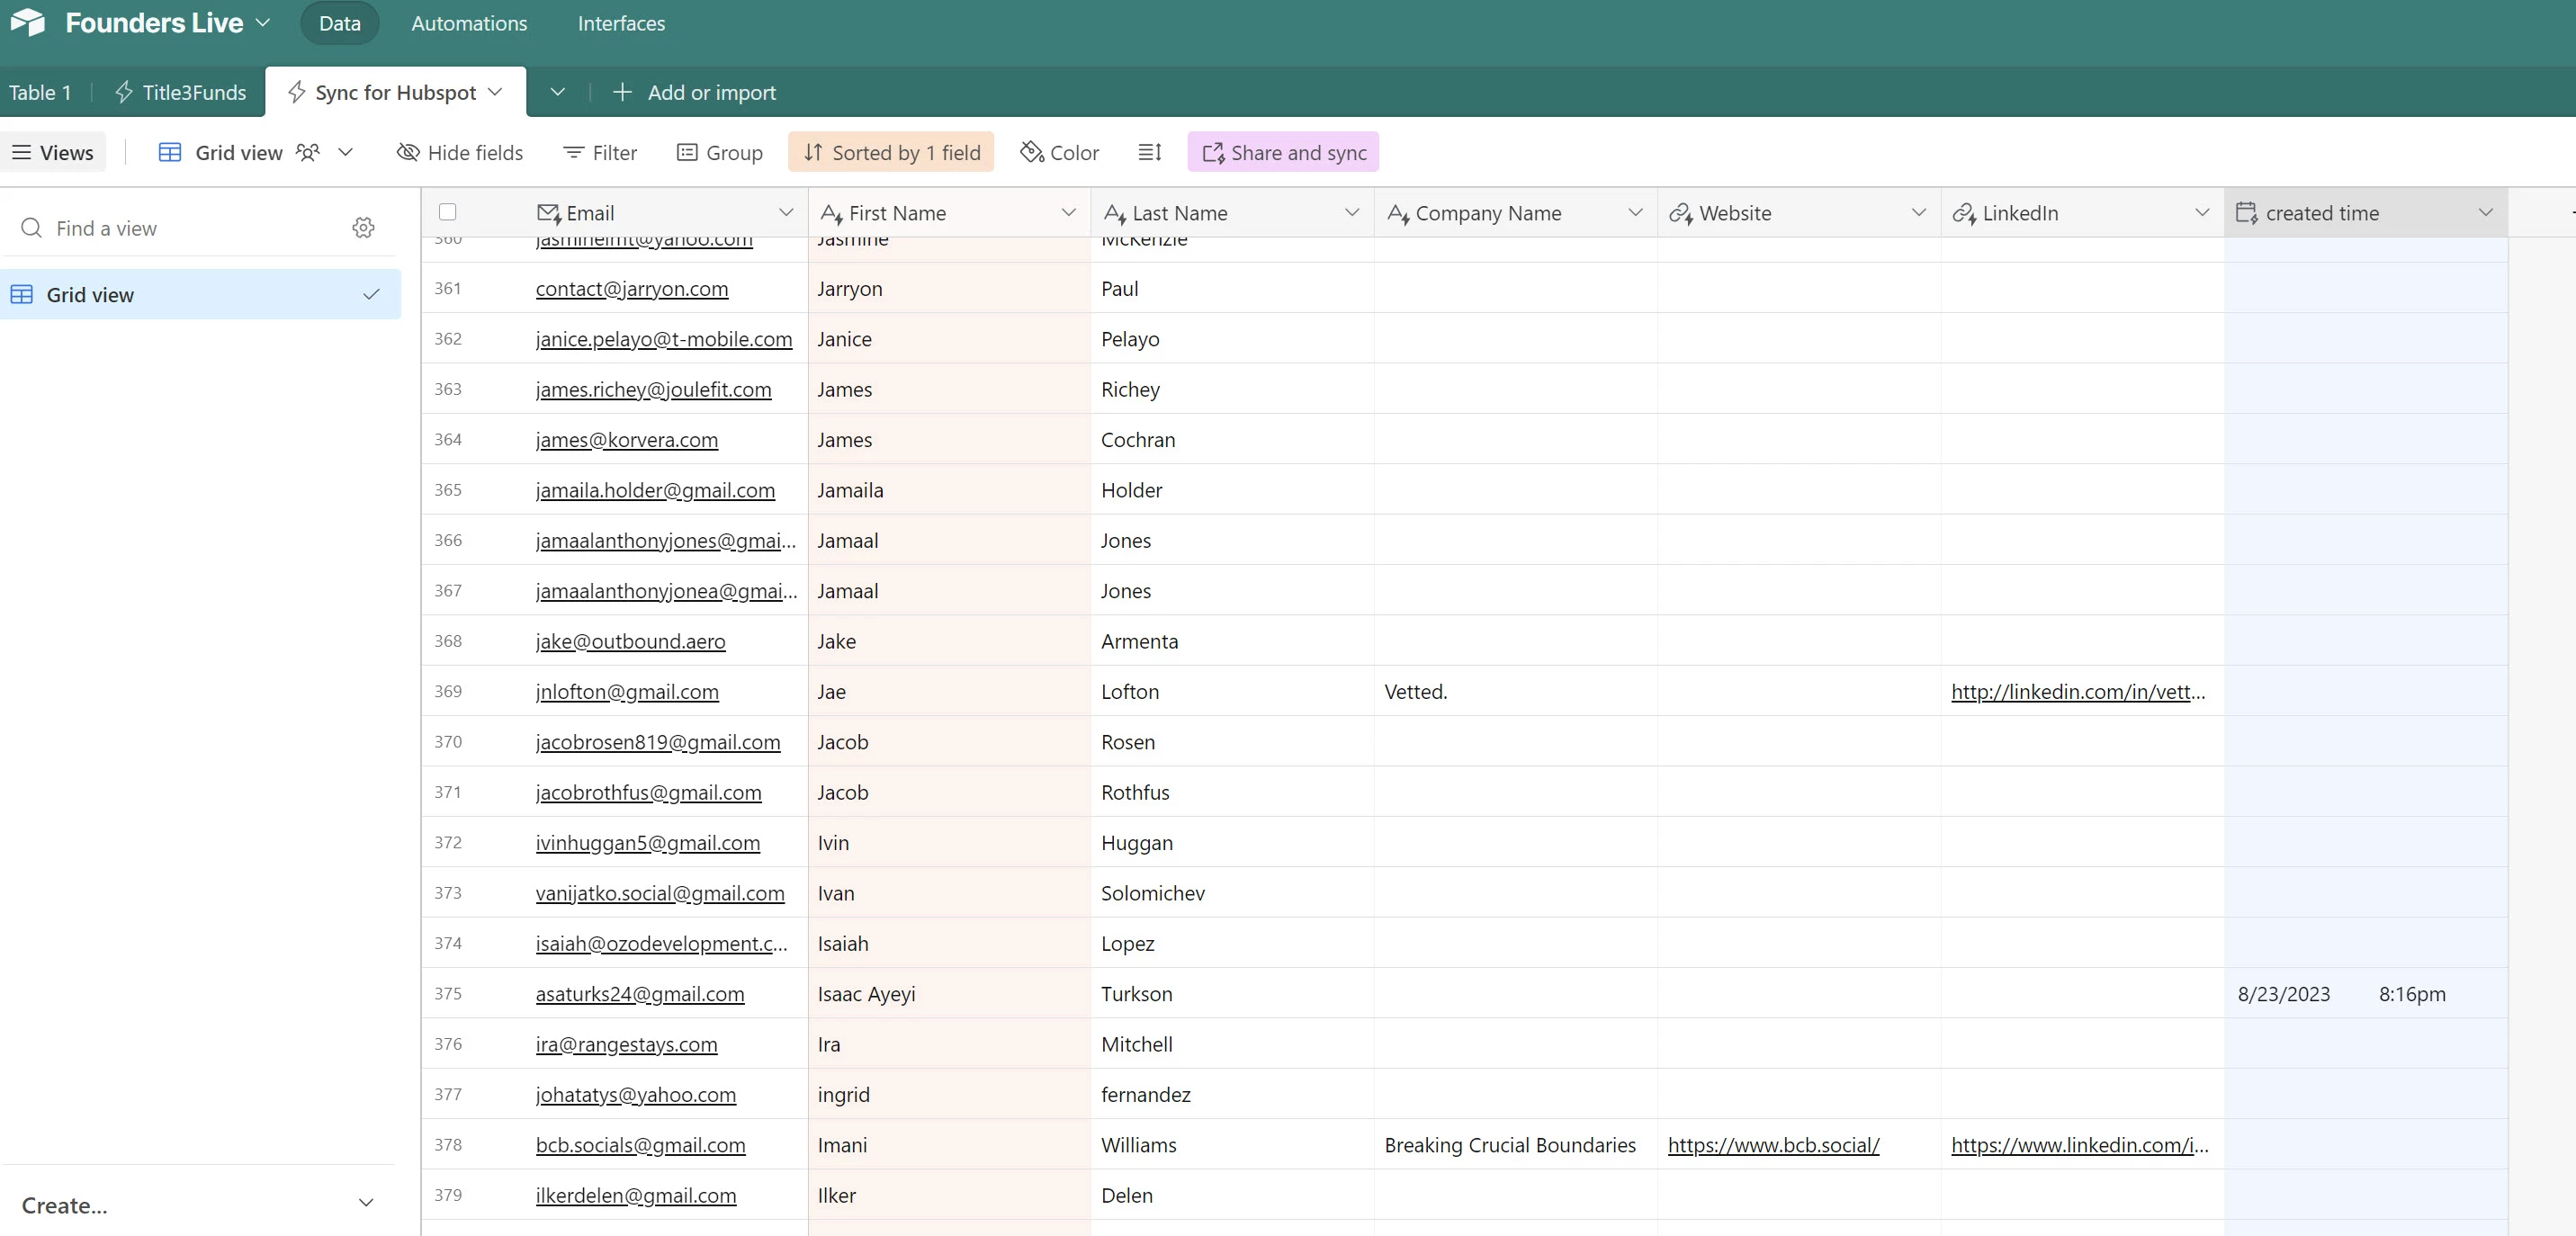Click the view collaborators people icon
This screenshot has height=1236, width=2576.
tap(308, 152)
